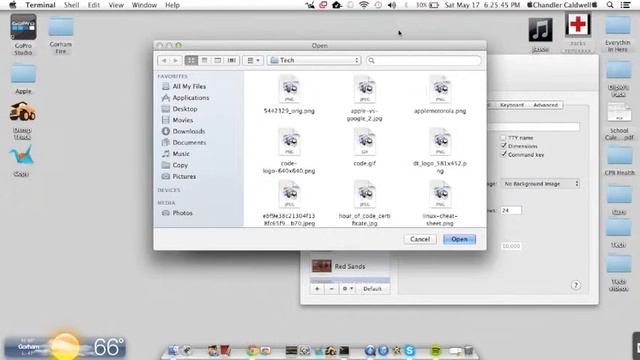
Task: Select Pictures in the sidebar
Action: [179, 177]
